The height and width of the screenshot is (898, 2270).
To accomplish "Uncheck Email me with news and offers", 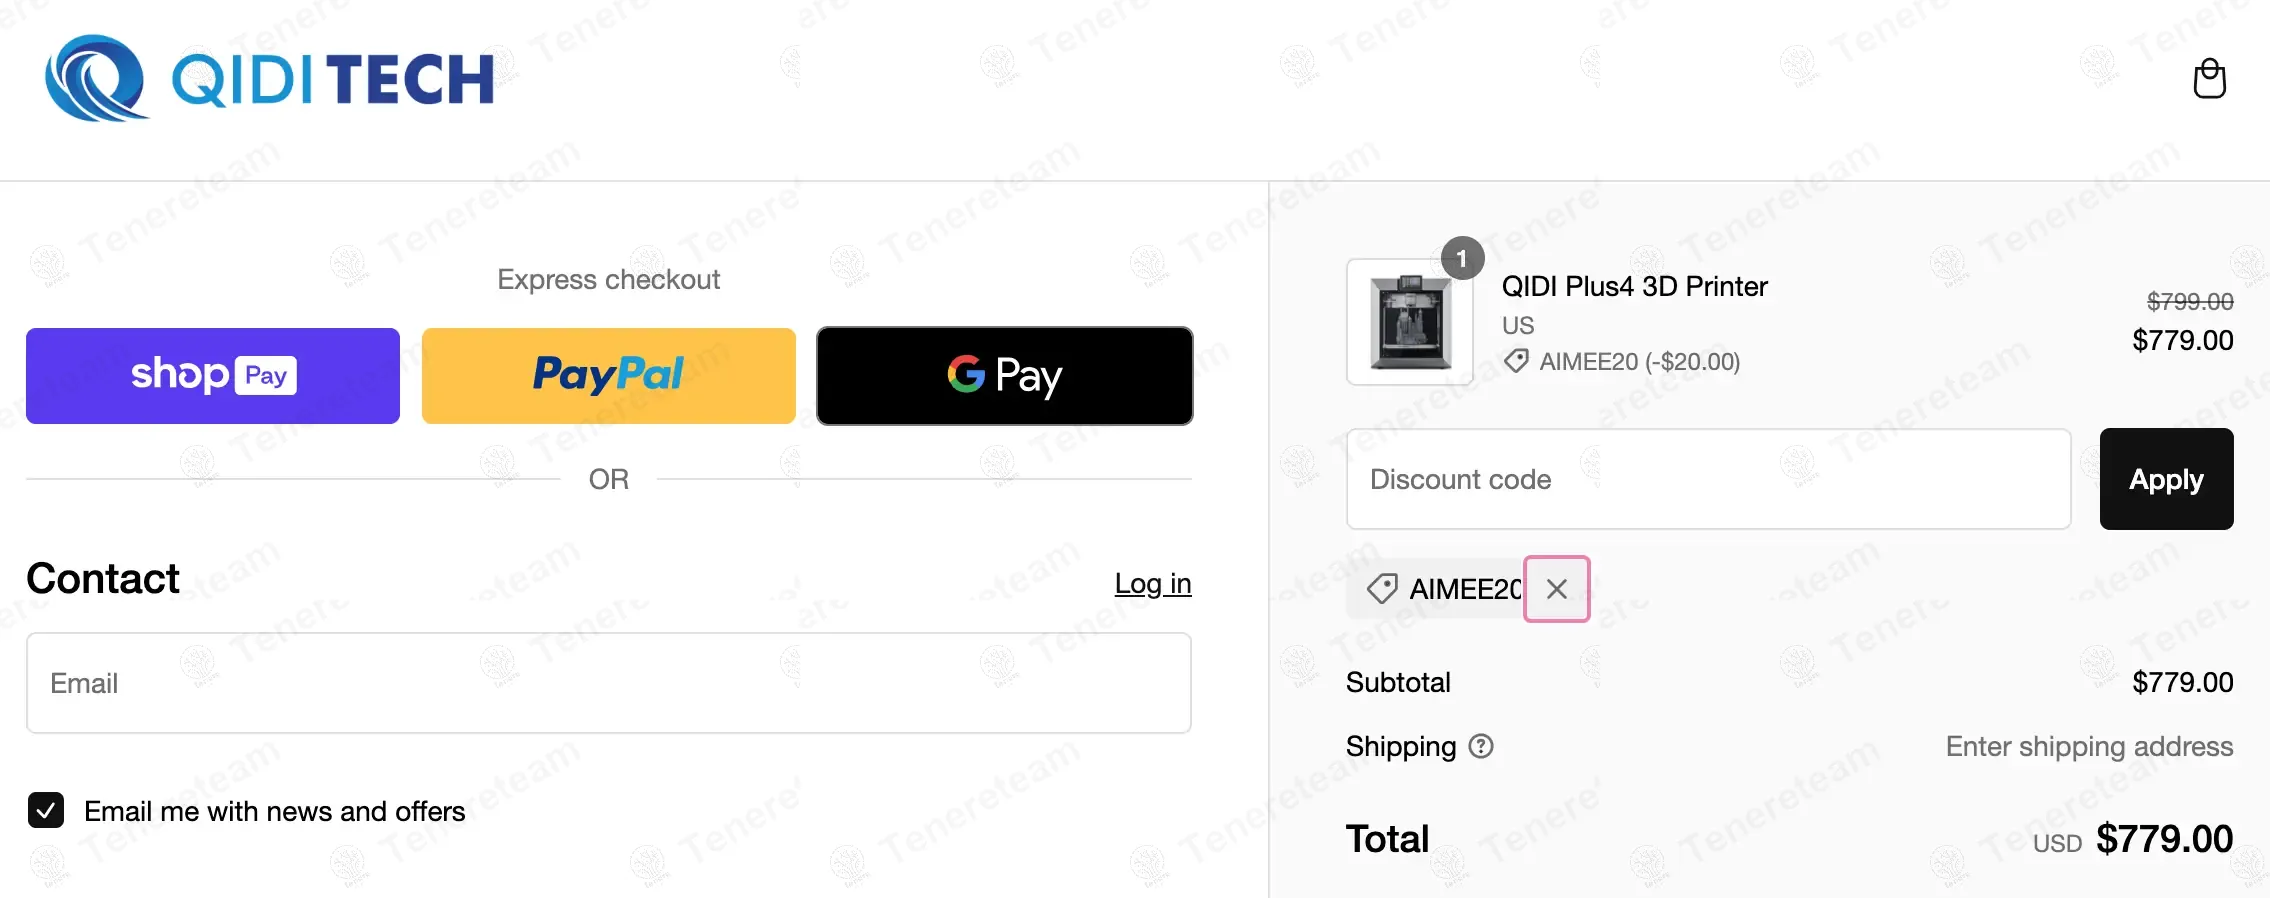I will (x=46, y=810).
